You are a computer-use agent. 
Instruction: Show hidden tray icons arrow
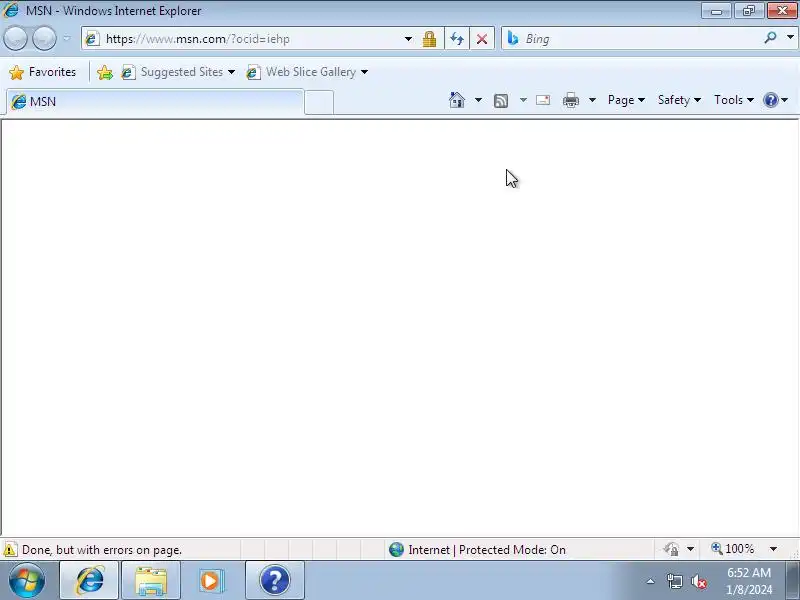pyautogui.click(x=651, y=581)
